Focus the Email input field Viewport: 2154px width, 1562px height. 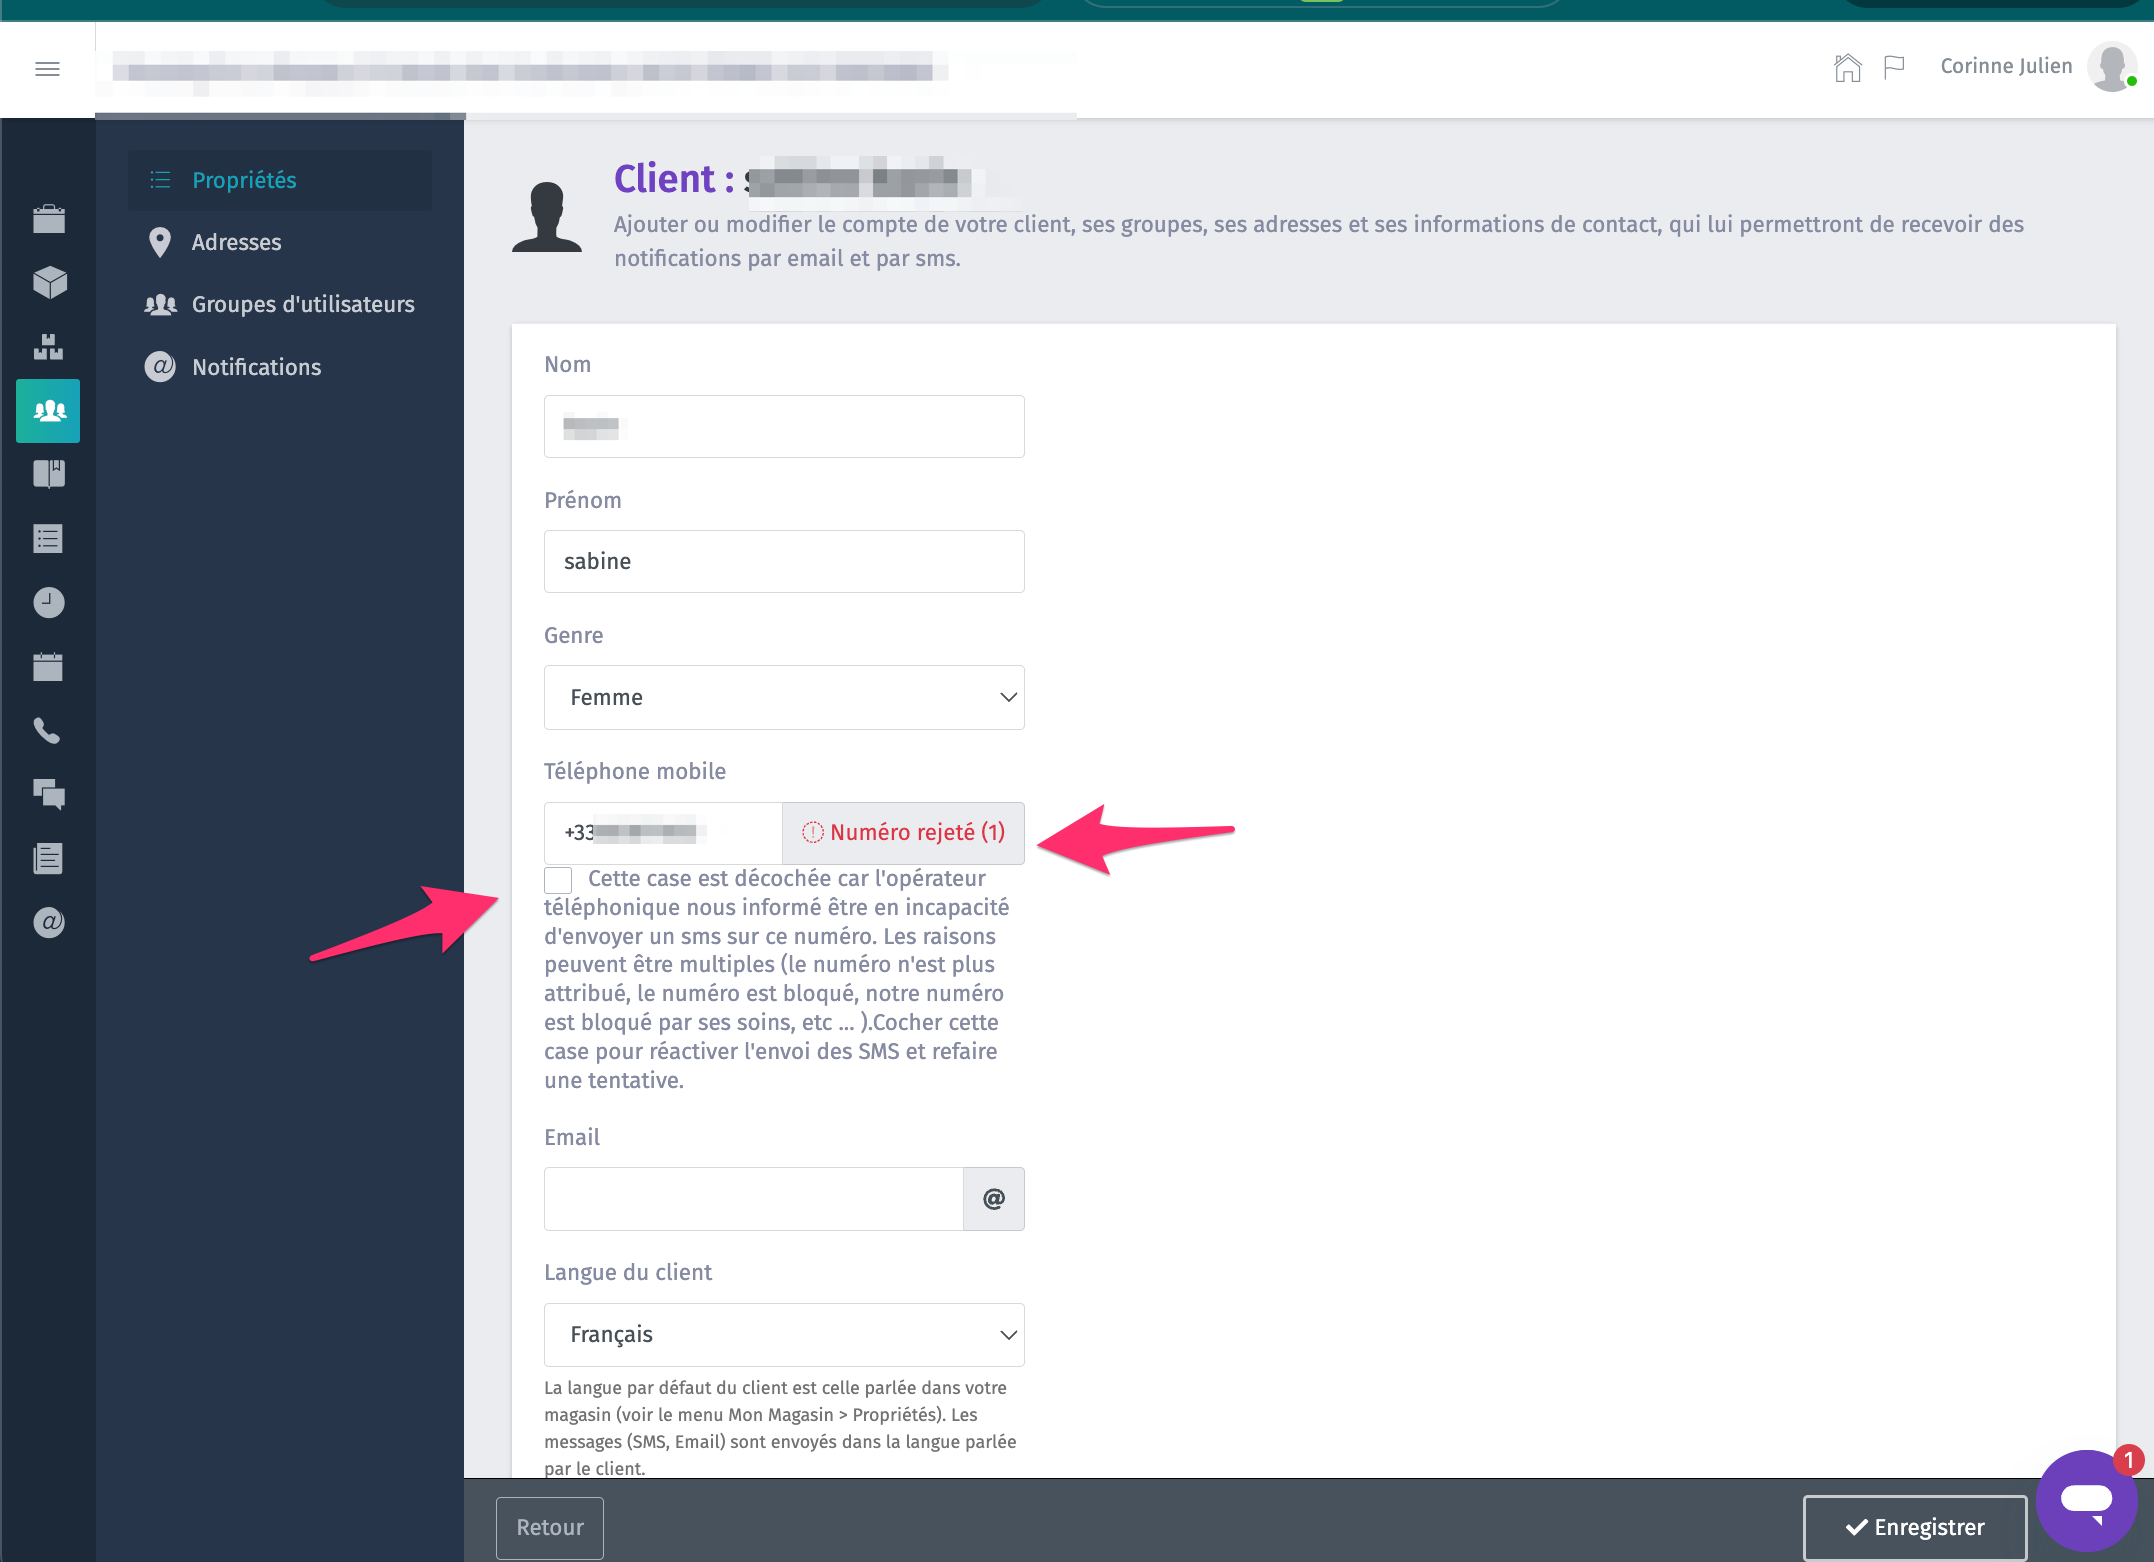pos(754,1199)
